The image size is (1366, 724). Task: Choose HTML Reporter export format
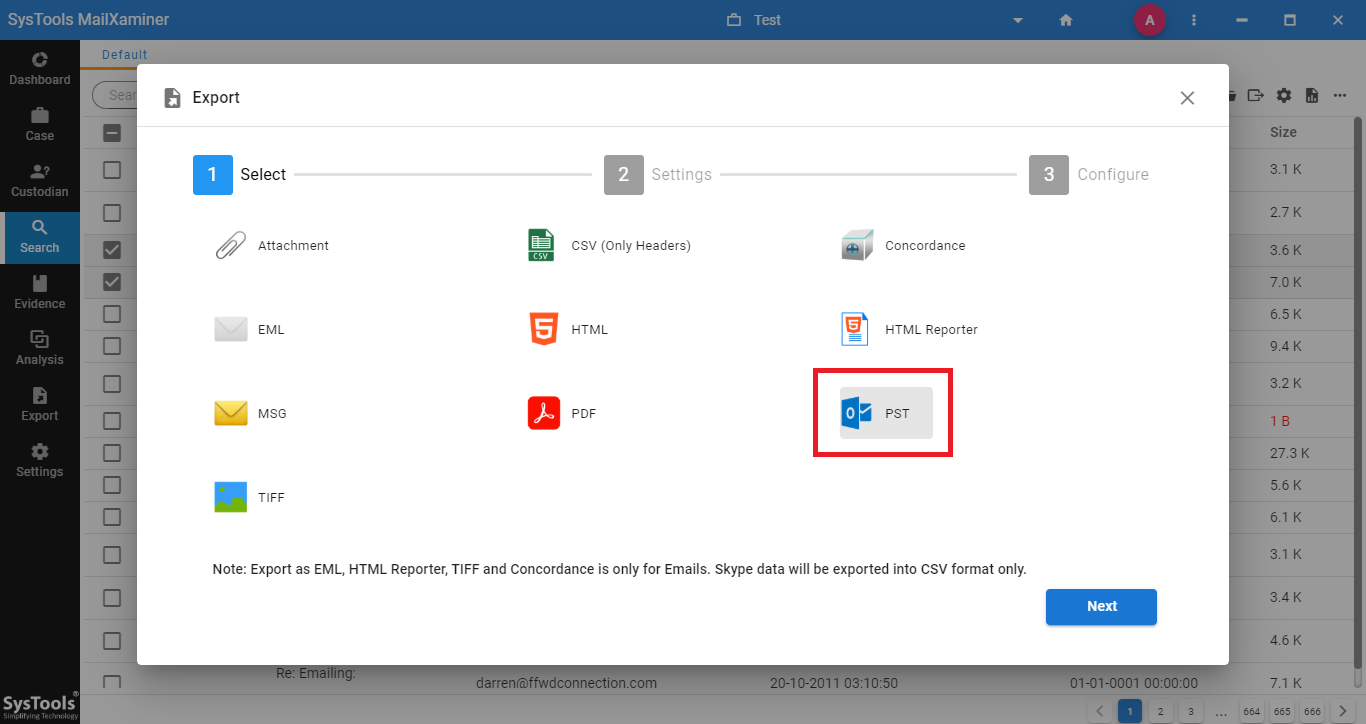pos(909,329)
